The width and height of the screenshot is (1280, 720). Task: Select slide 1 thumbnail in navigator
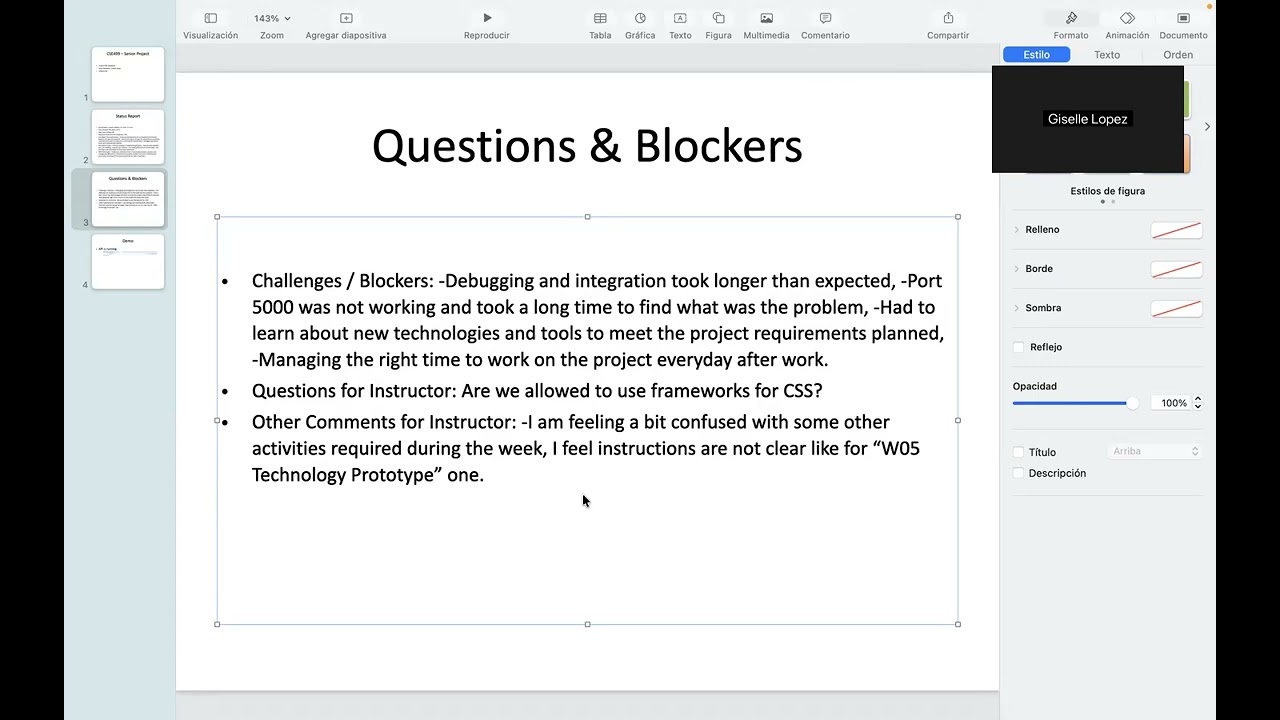point(128,74)
